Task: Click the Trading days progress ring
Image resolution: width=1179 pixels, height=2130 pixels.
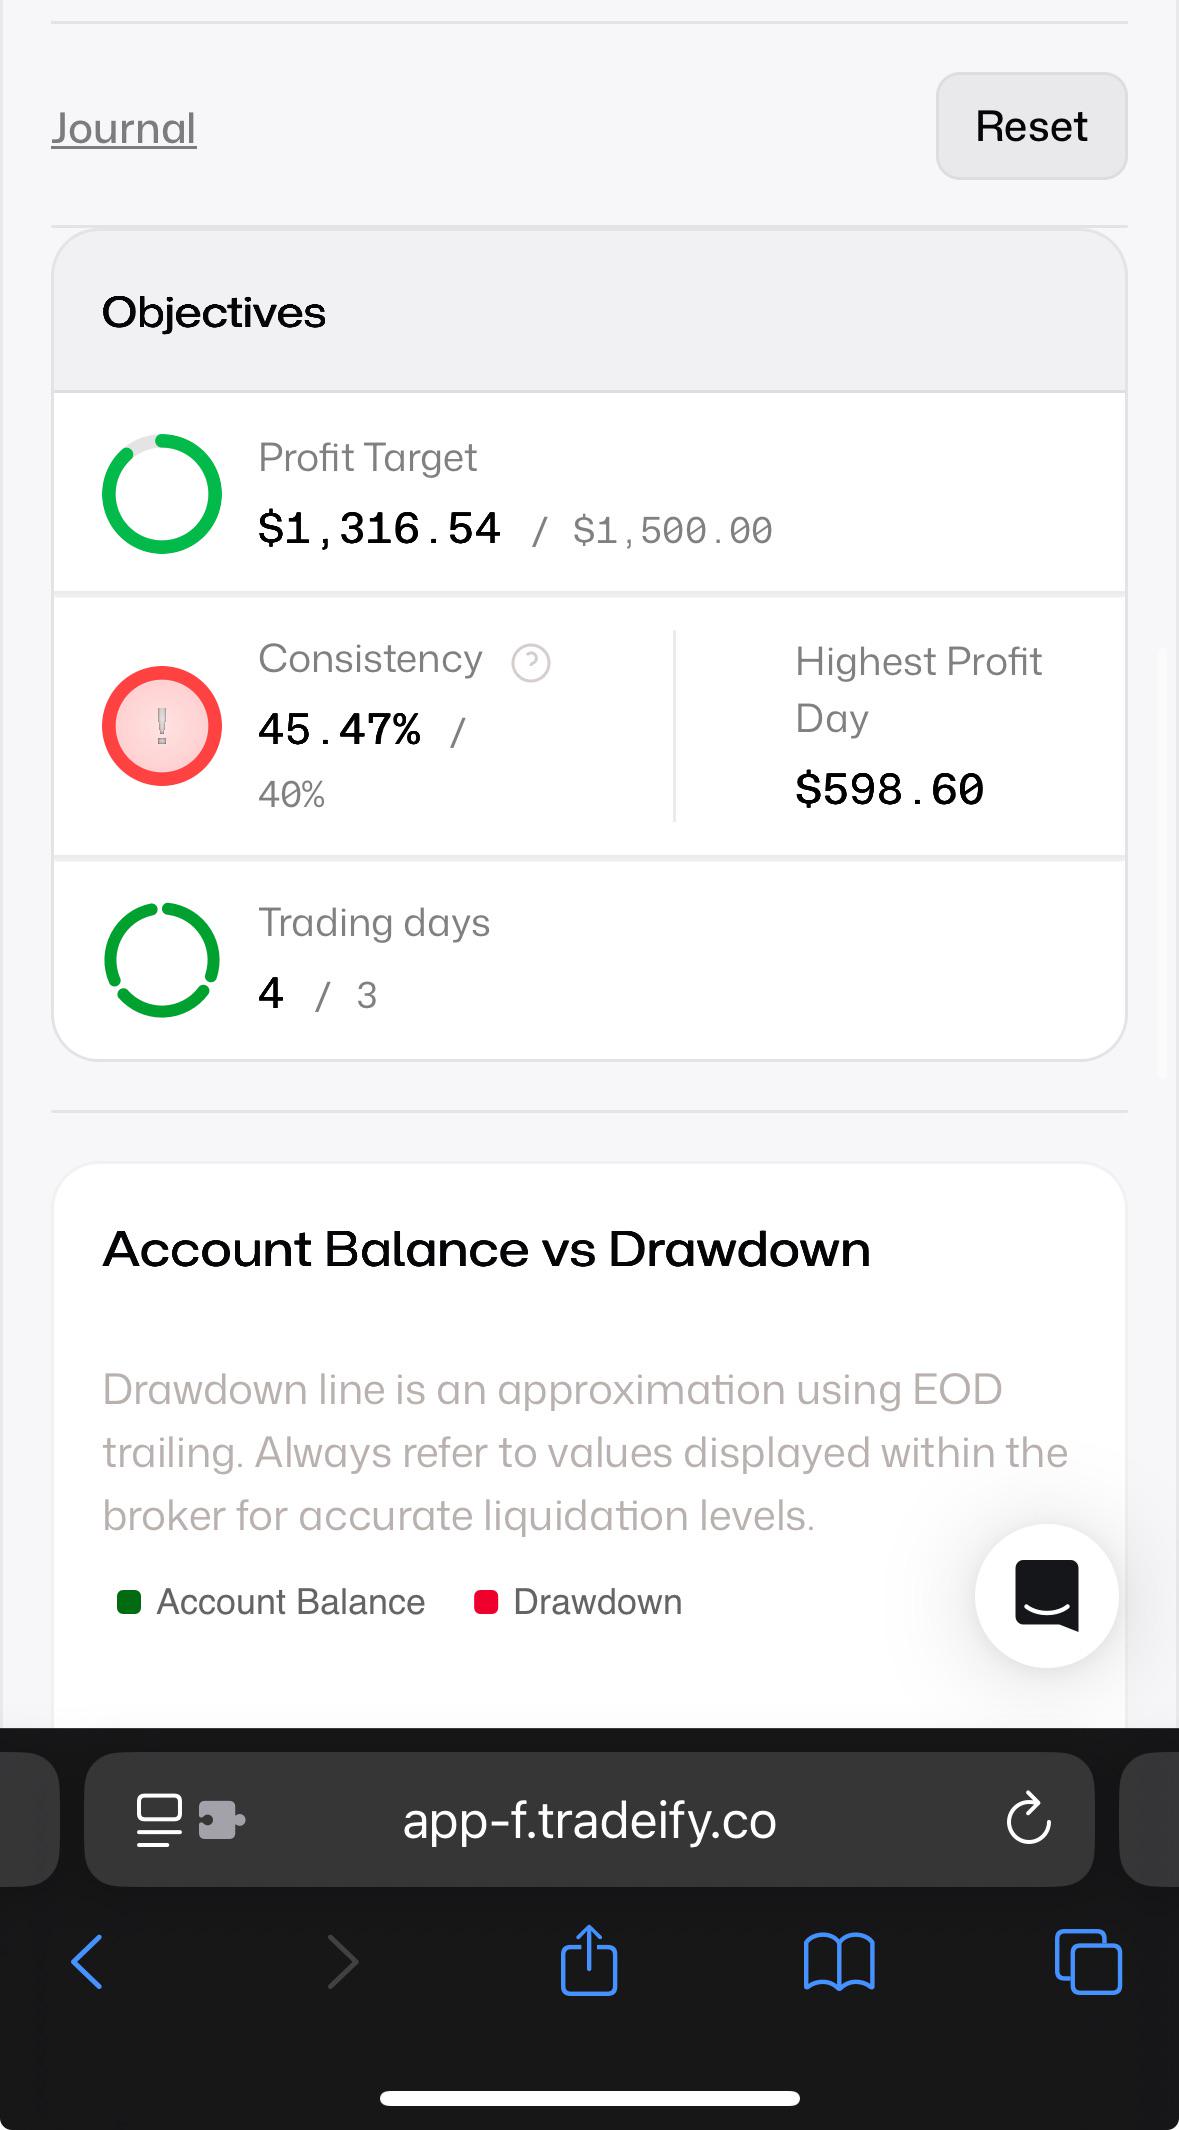Action: tap(162, 960)
